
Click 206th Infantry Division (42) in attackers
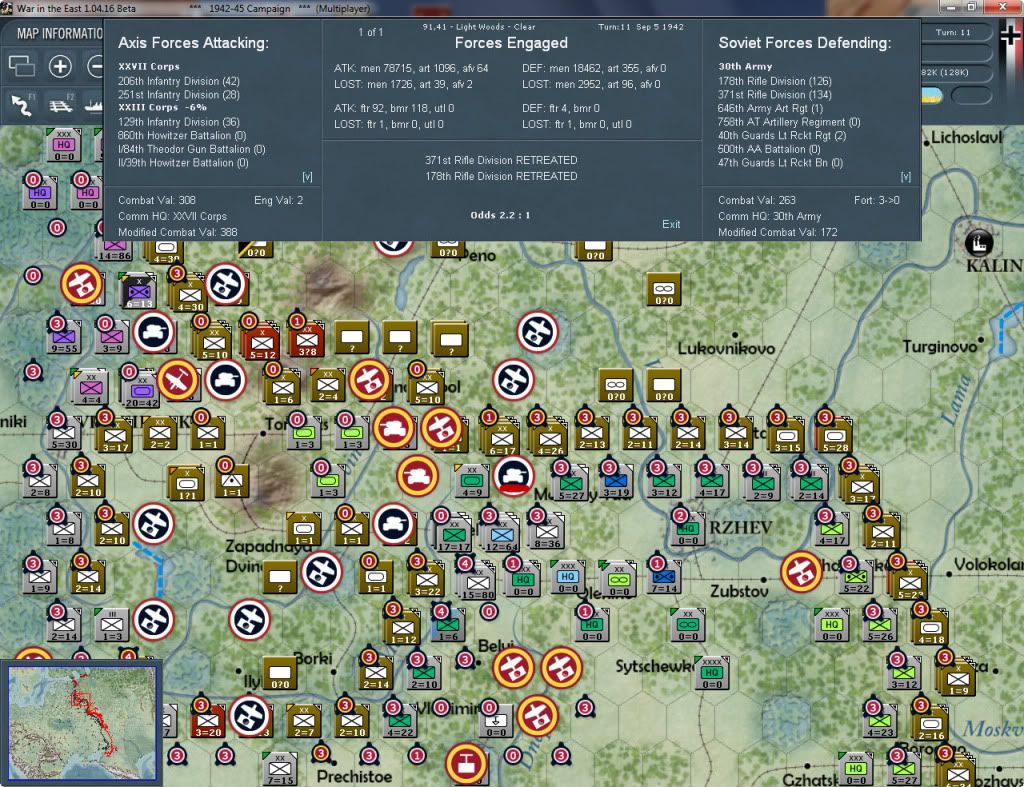point(178,81)
